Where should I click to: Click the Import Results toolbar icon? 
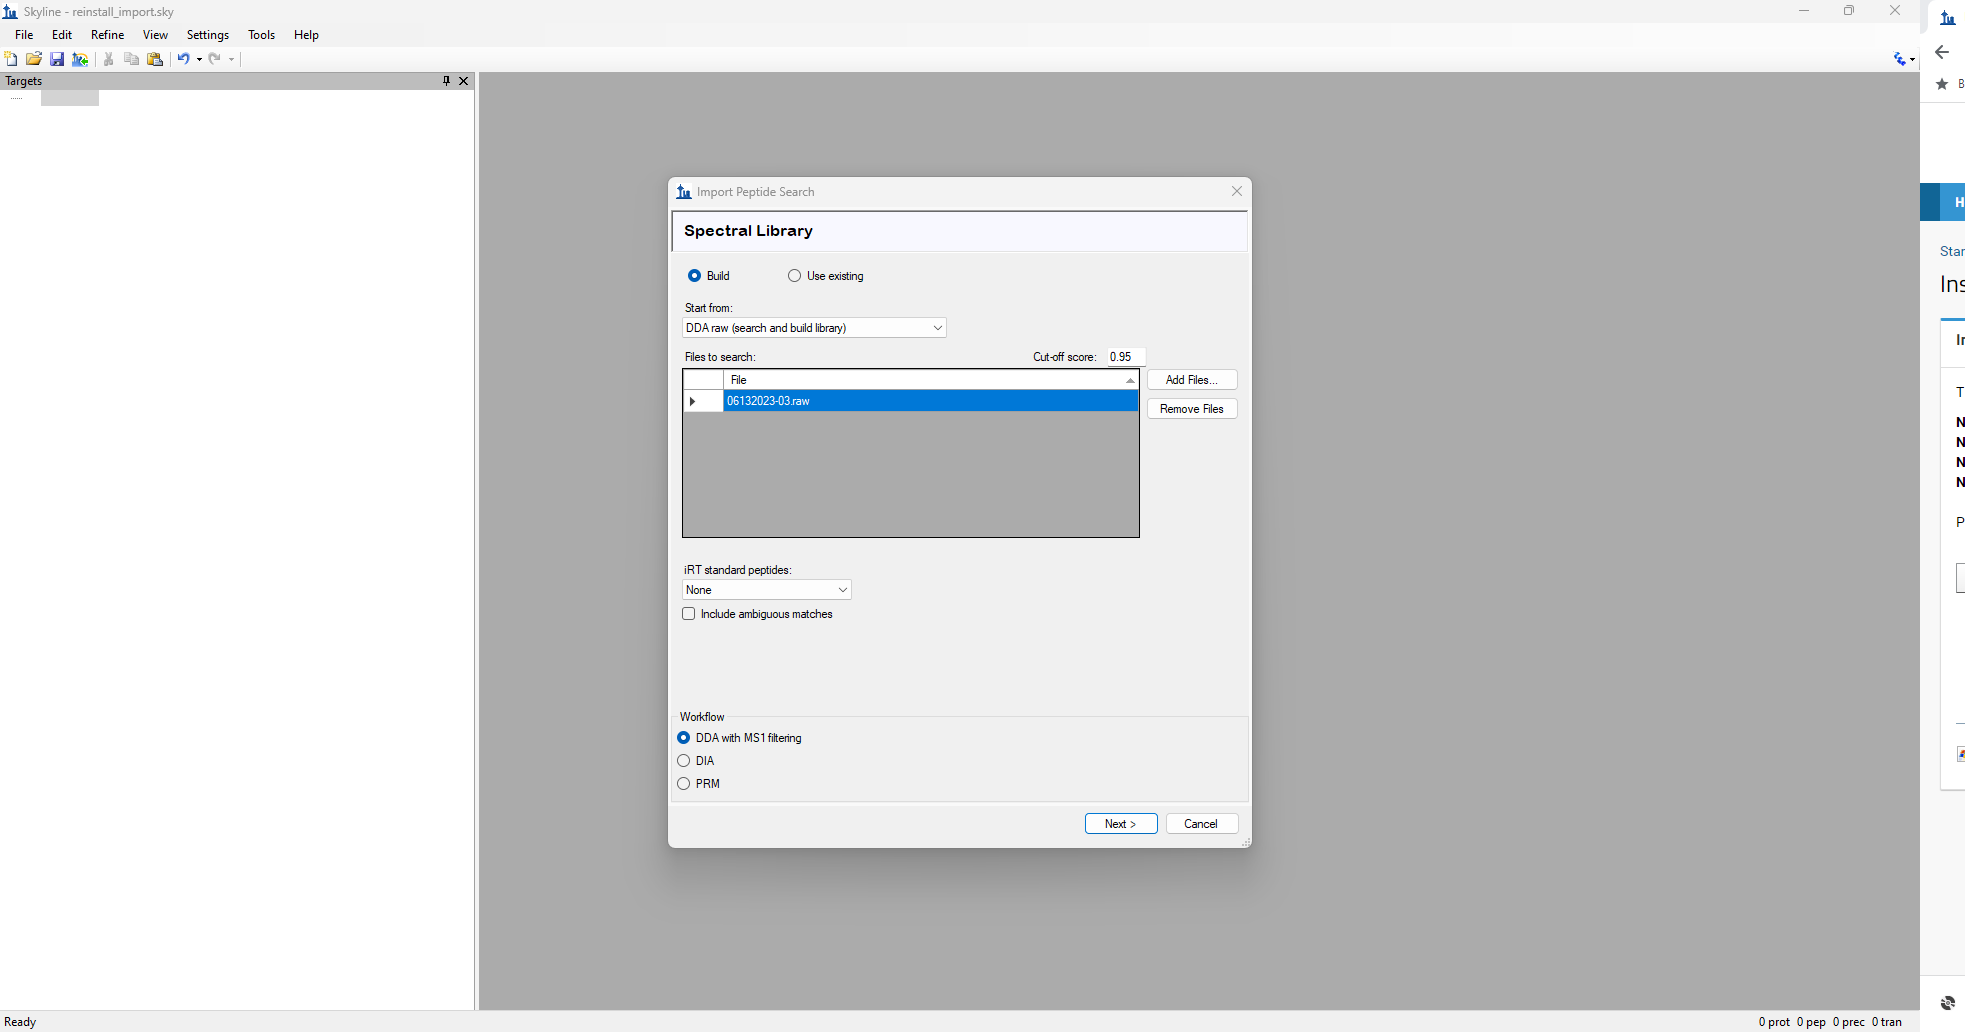click(80, 59)
